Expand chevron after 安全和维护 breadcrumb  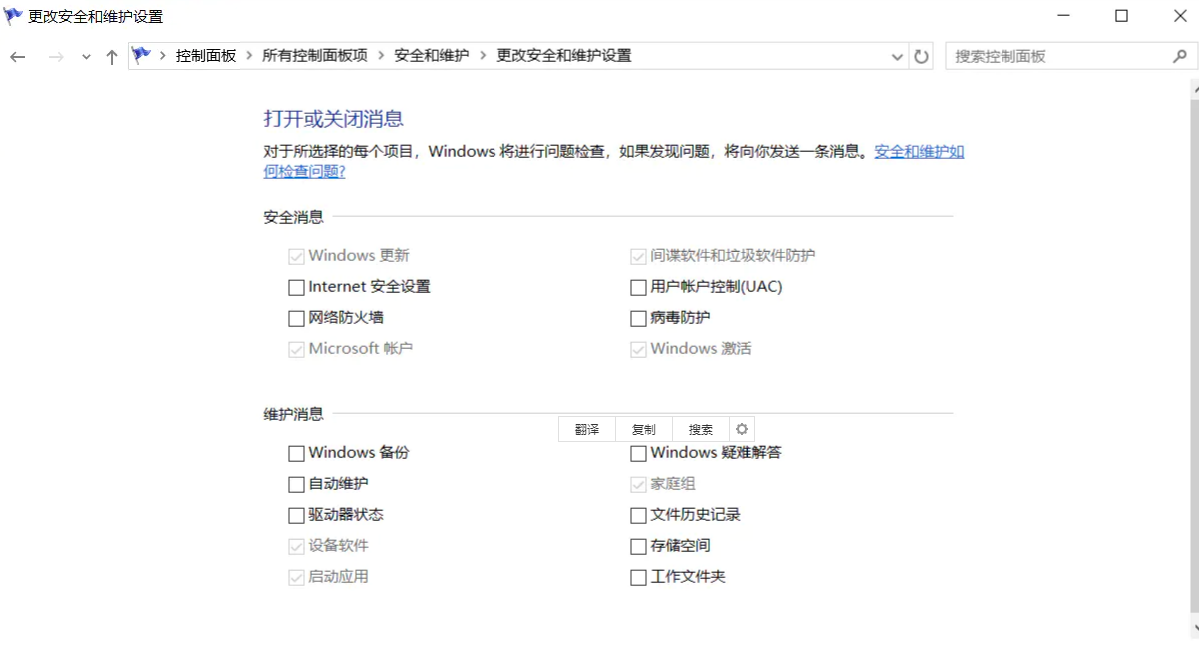tap(483, 55)
